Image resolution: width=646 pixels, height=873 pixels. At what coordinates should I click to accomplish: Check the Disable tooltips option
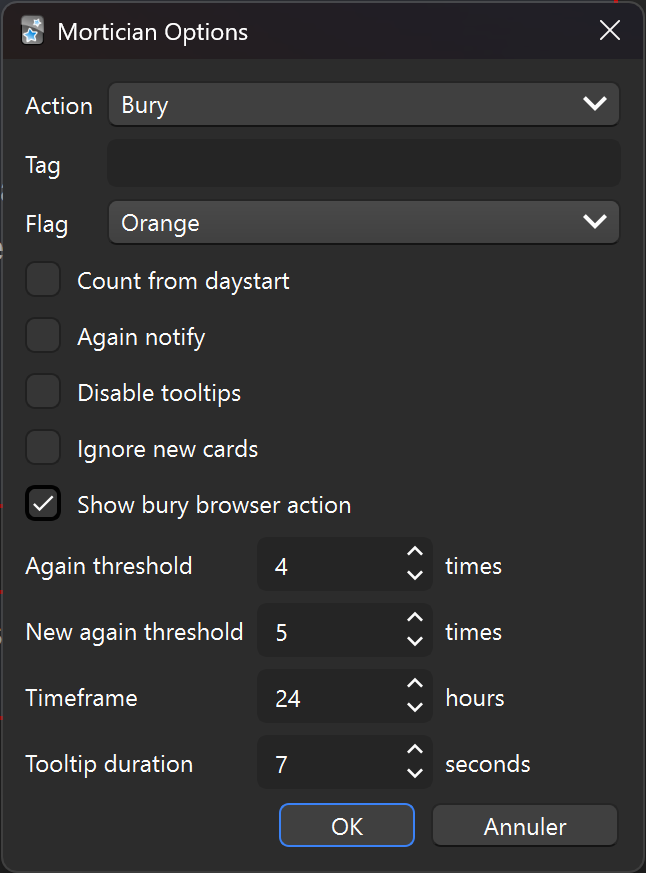coord(43,392)
